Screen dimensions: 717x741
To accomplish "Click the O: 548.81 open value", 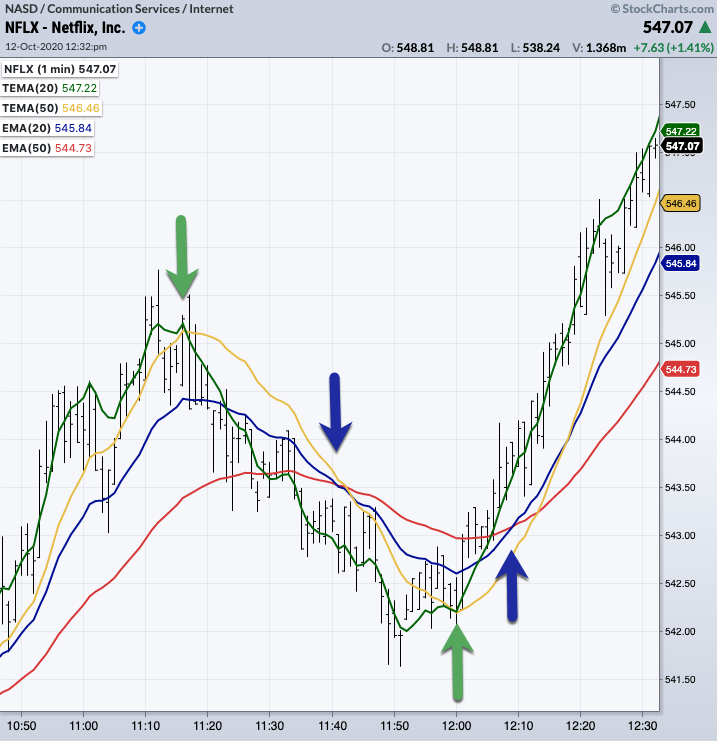I will (x=407, y=48).
